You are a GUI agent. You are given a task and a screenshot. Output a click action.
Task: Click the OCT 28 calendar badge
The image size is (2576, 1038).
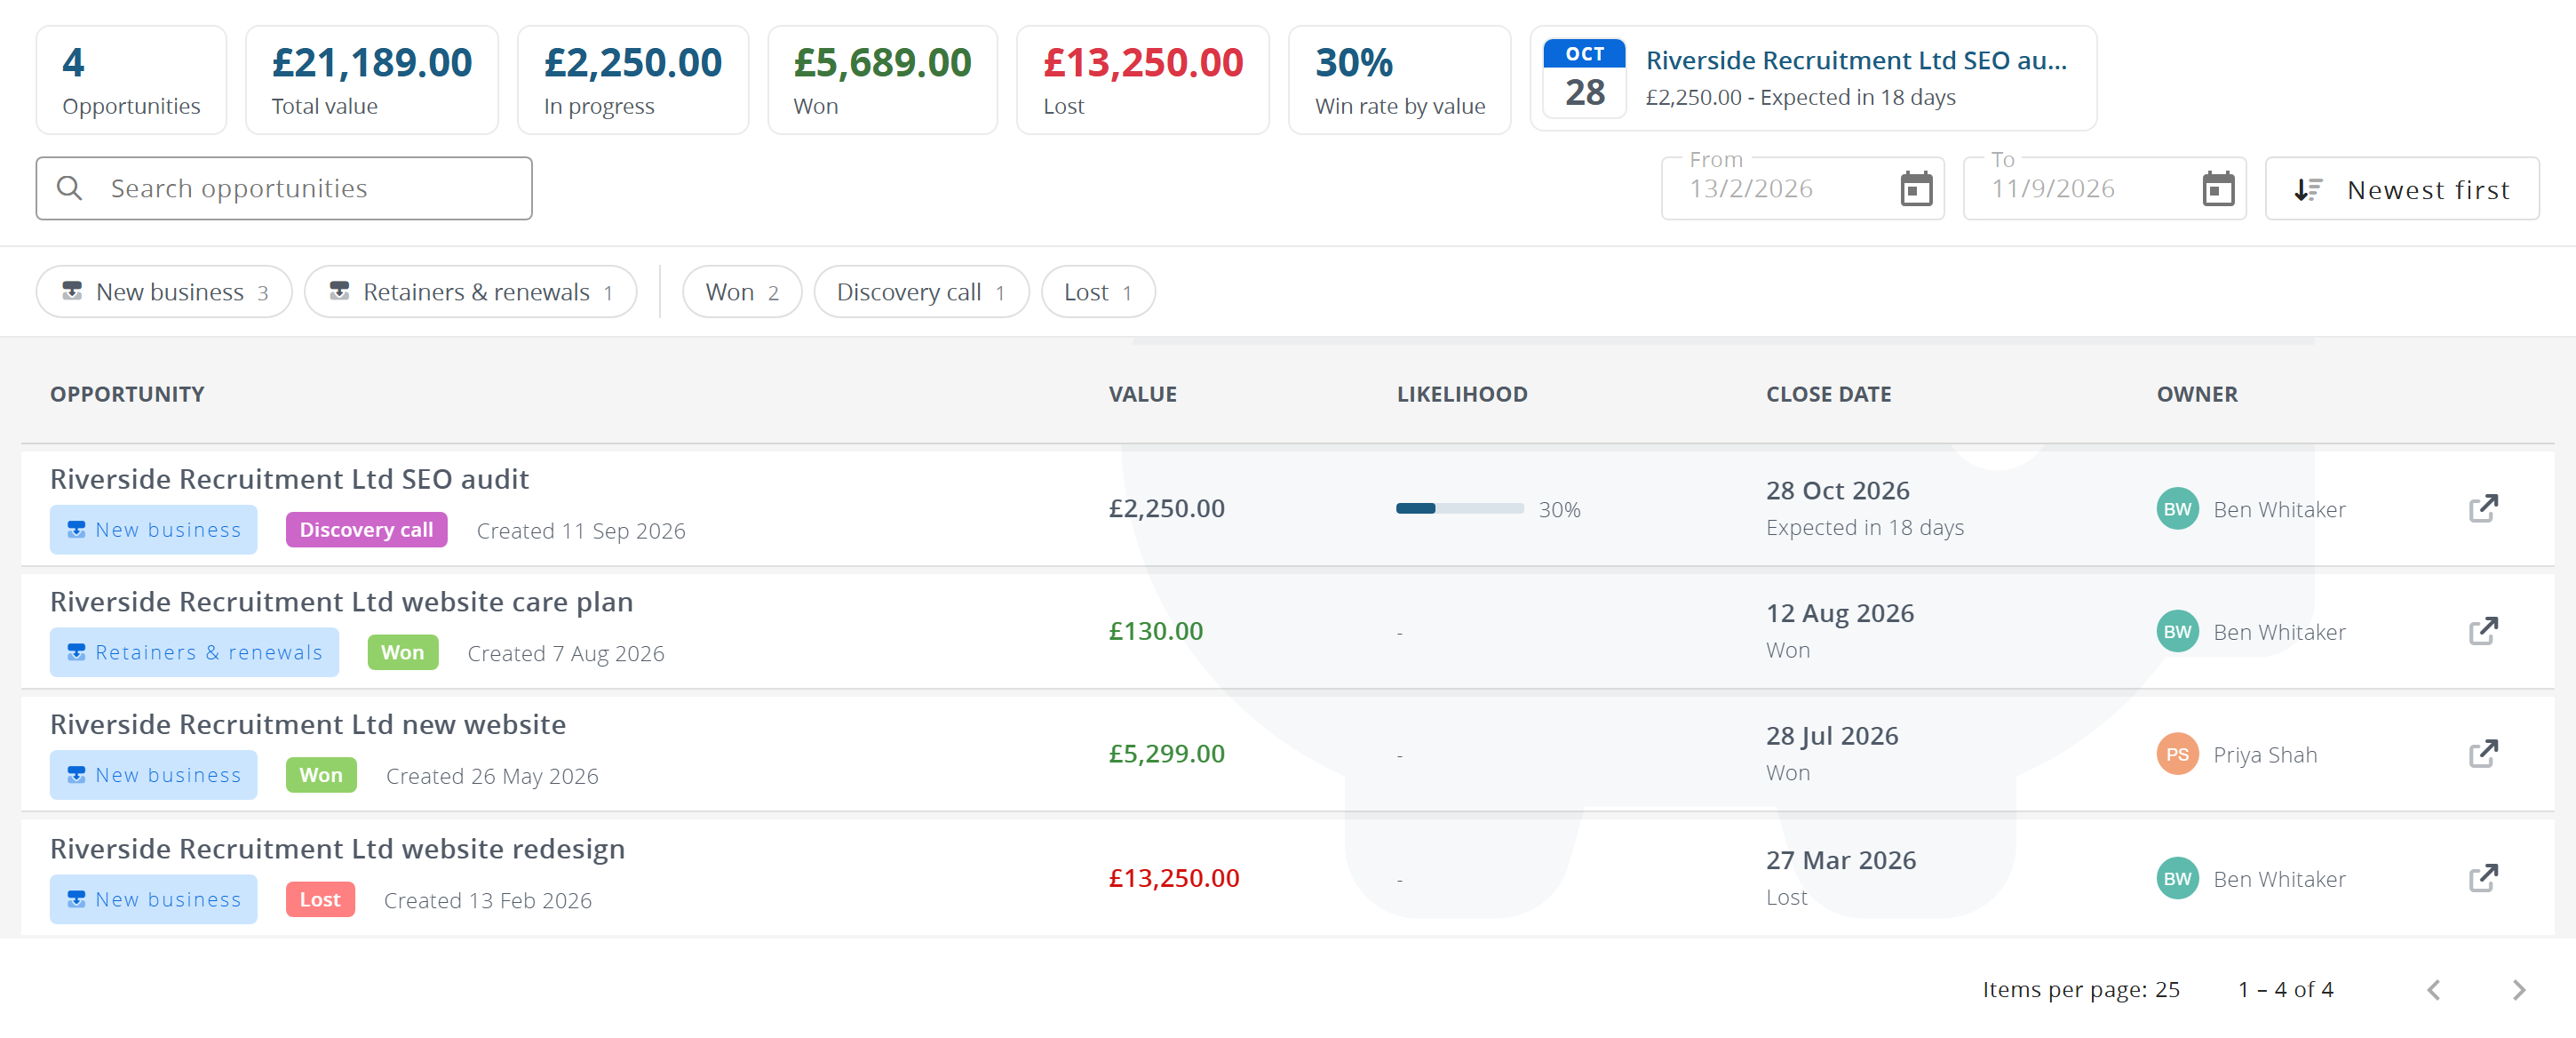pos(1584,79)
